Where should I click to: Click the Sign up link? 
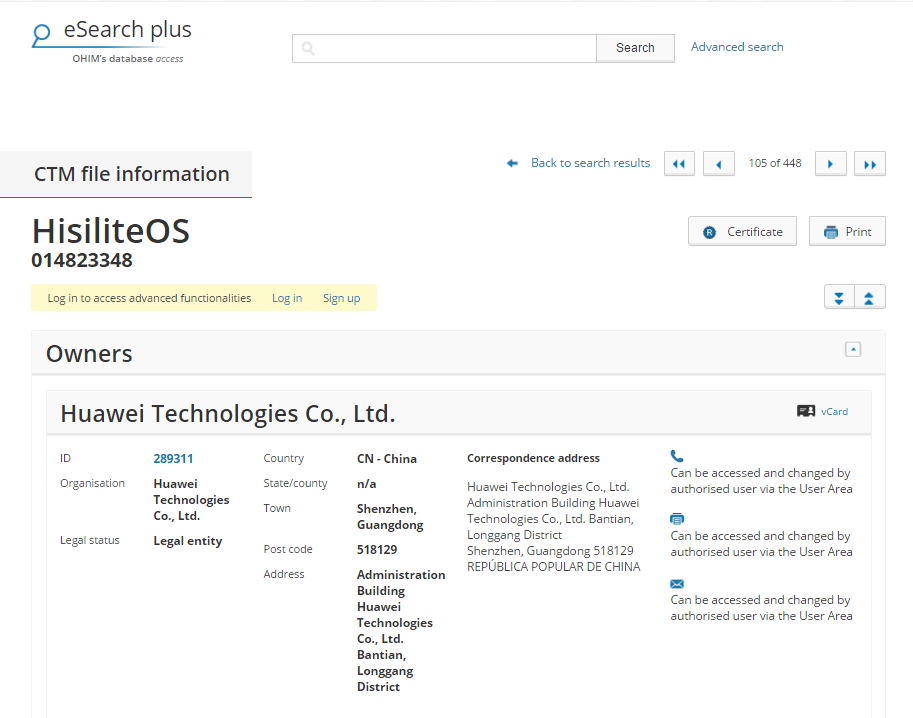click(341, 298)
